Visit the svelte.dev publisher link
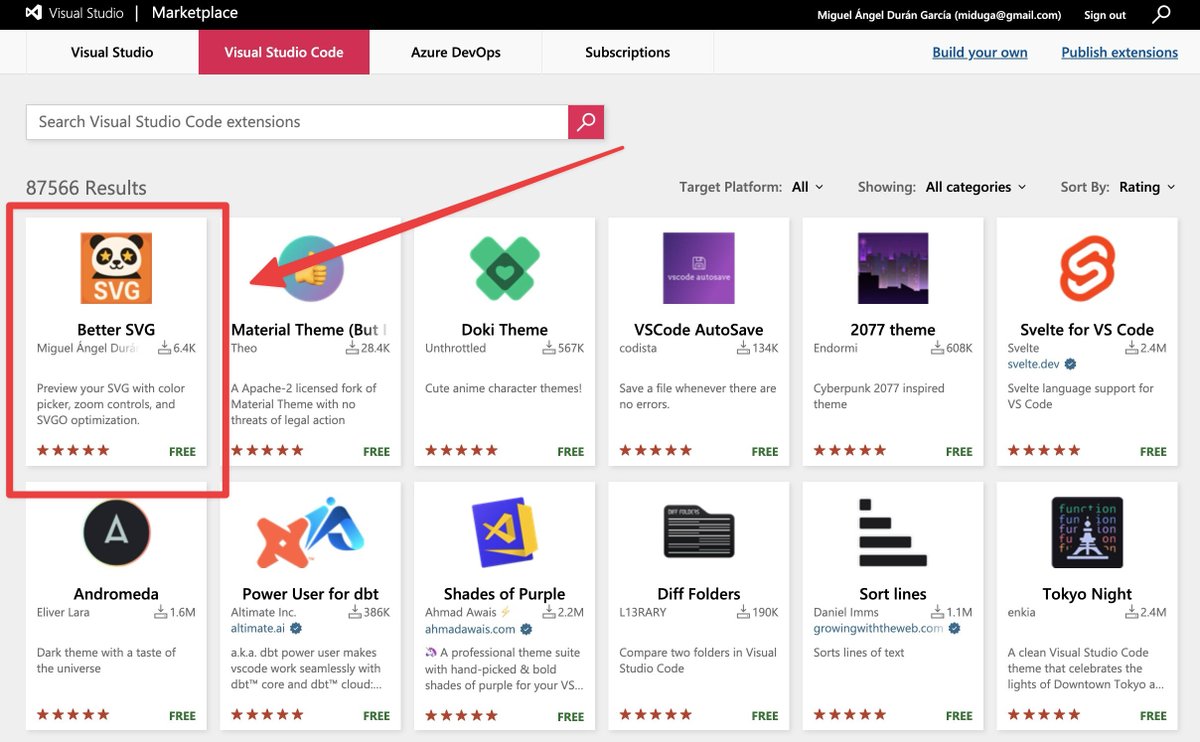The height and width of the screenshot is (742, 1200). coord(1035,364)
